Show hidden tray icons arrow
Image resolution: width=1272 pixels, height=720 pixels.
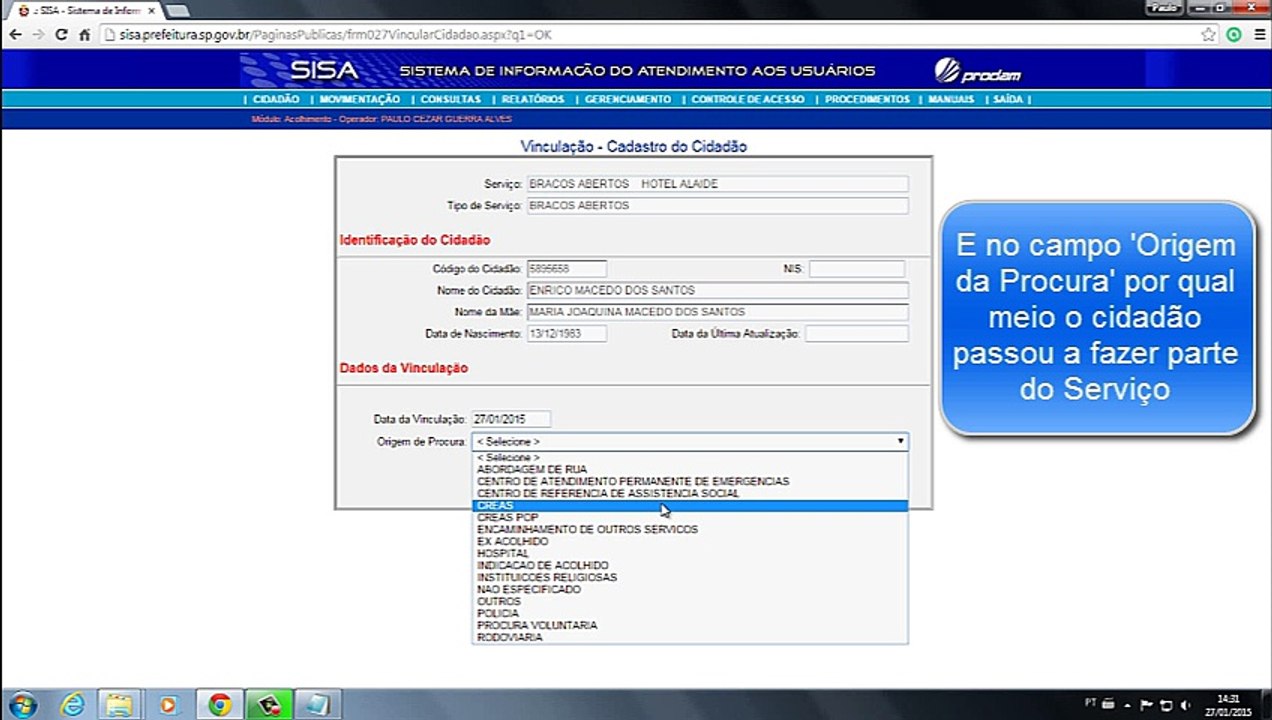pyautogui.click(x=1127, y=705)
